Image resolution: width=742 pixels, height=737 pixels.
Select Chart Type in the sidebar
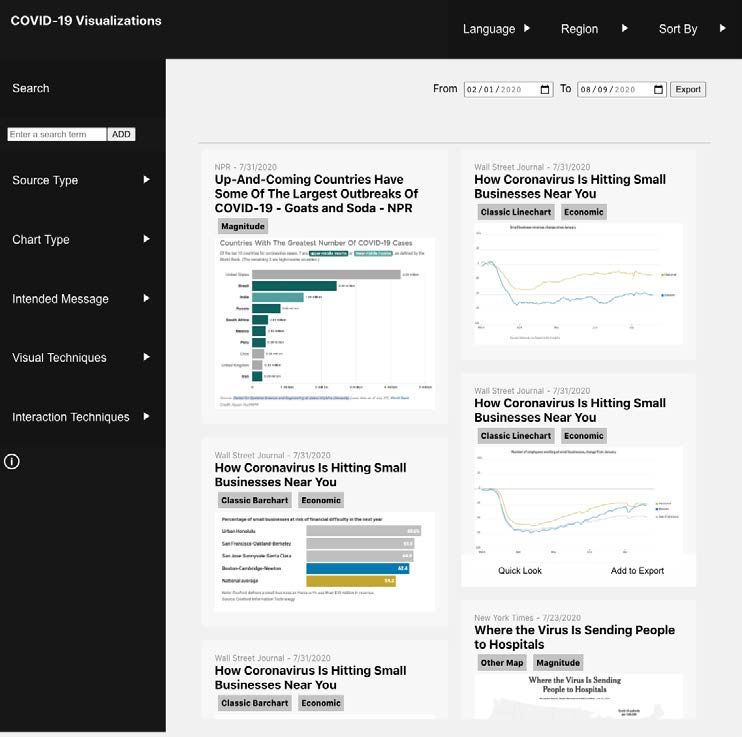pos(41,240)
